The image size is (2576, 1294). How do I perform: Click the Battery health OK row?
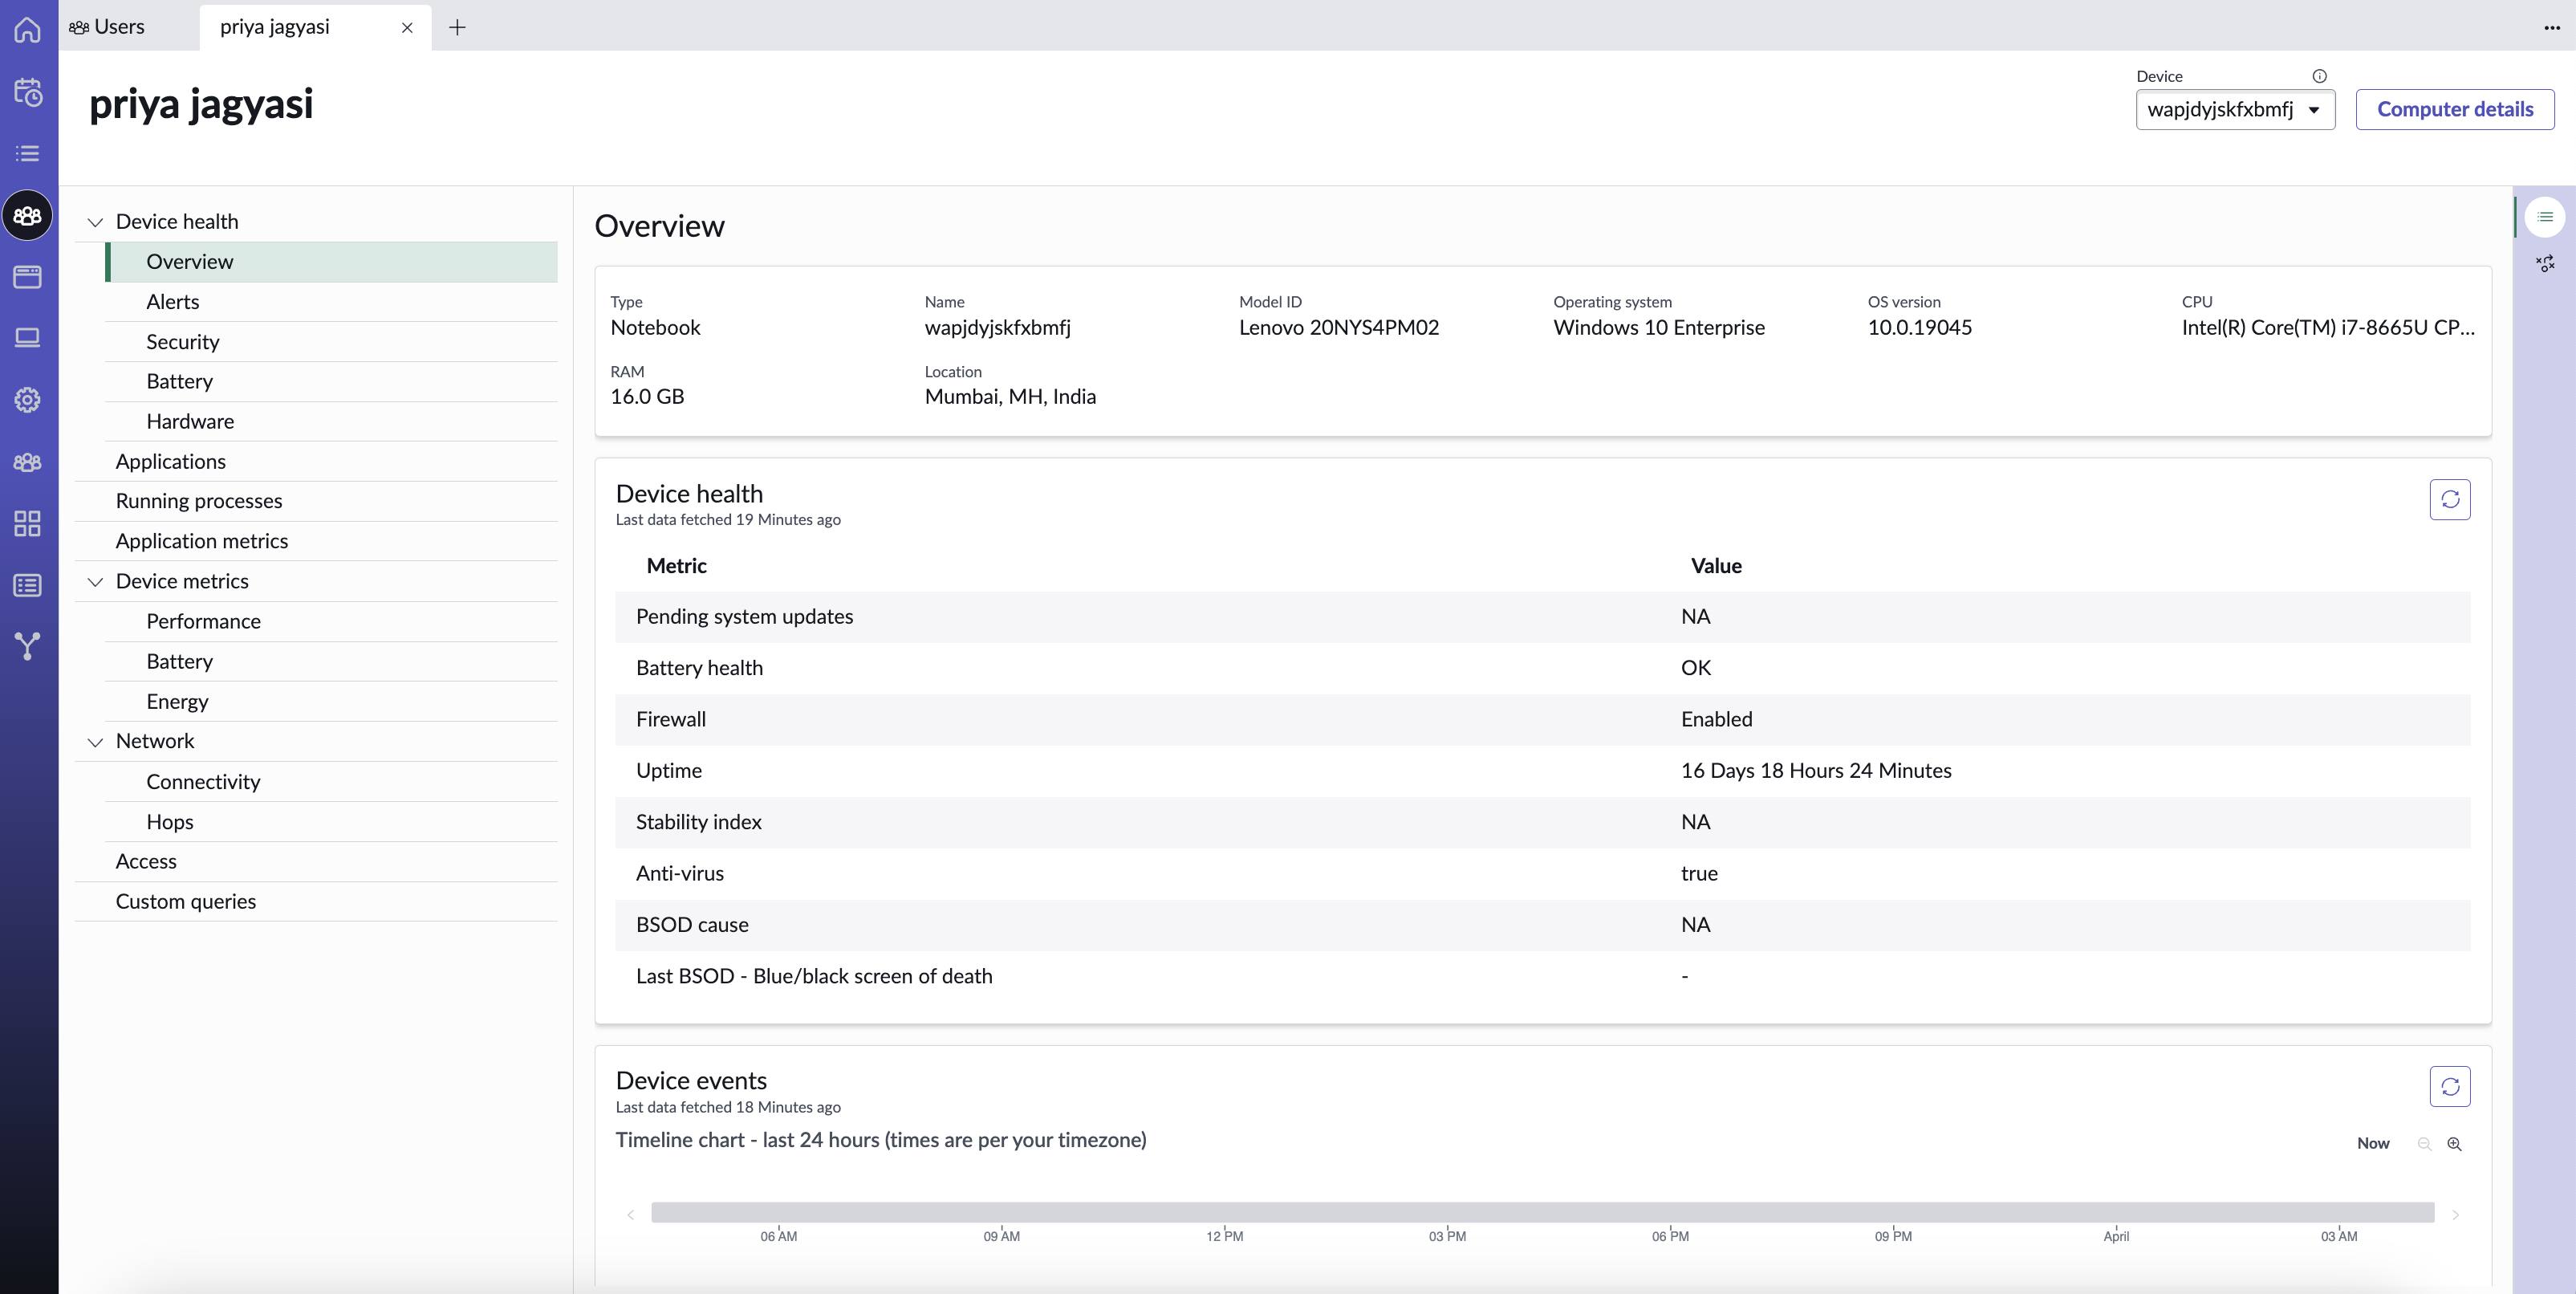tap(1542, 668)
